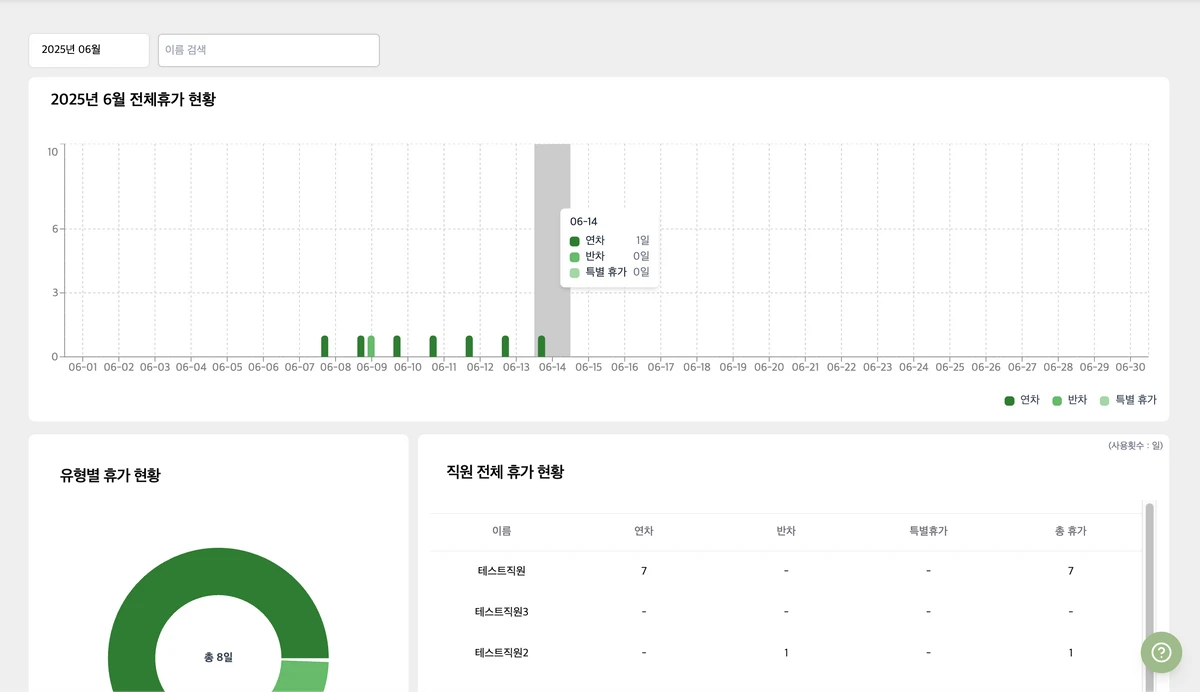Viewport: 1200px width, 692px height.
Task: Click the 2025년 6월 전체휴가 현황 heading
Action: 133,99
